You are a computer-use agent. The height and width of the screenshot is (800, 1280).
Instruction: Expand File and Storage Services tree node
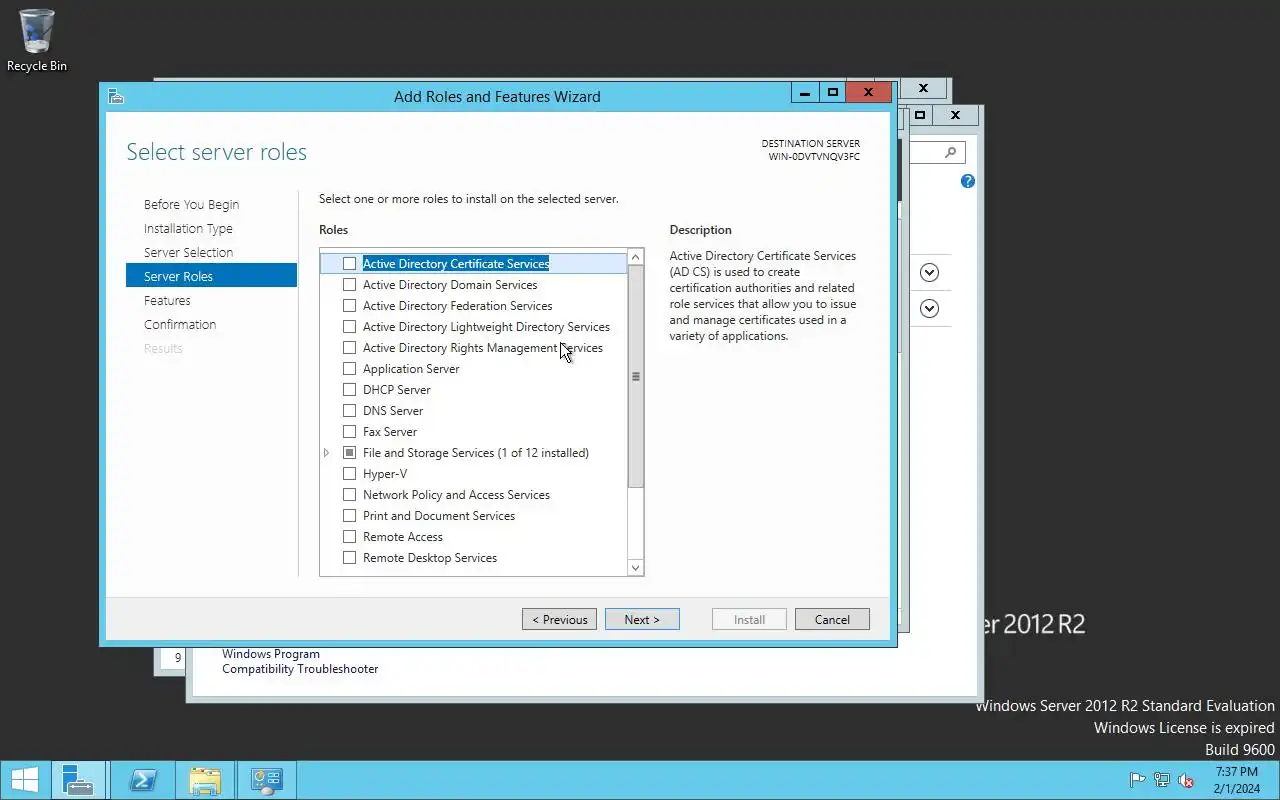coord(327,453)
